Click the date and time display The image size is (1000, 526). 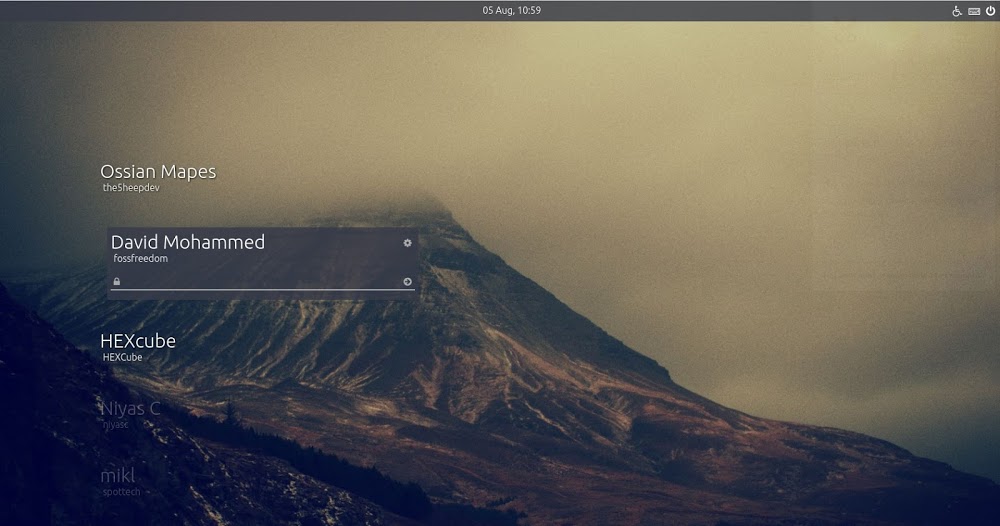(511, 10)
